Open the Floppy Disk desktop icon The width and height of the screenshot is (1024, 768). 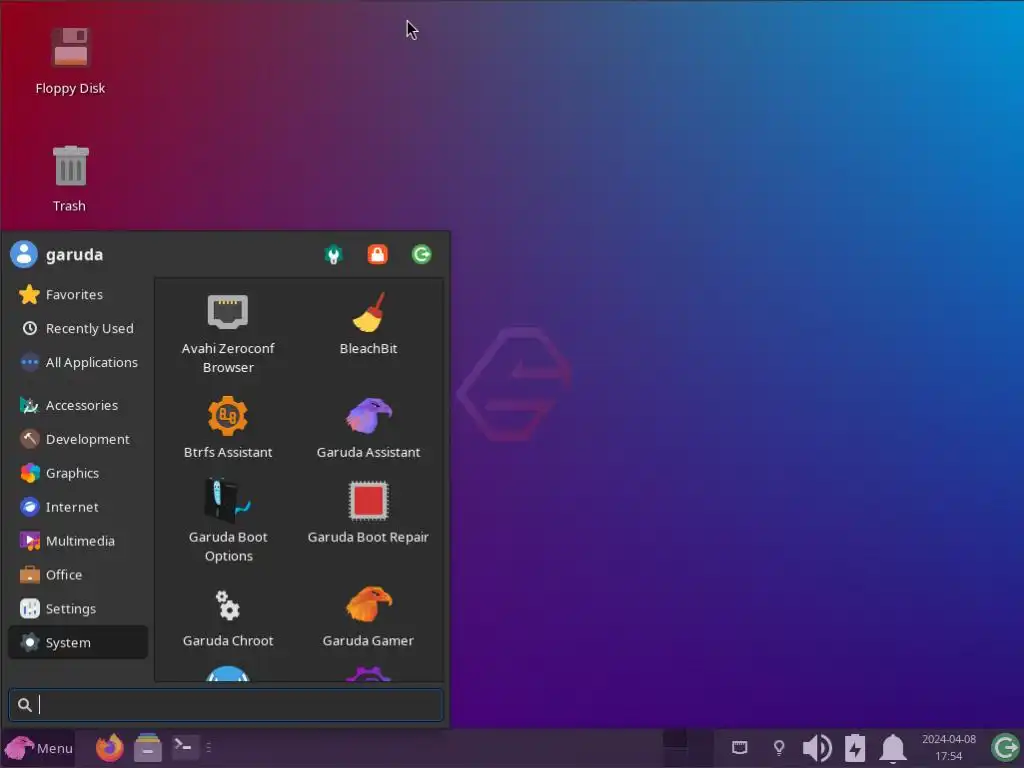(x=71, y=61)
